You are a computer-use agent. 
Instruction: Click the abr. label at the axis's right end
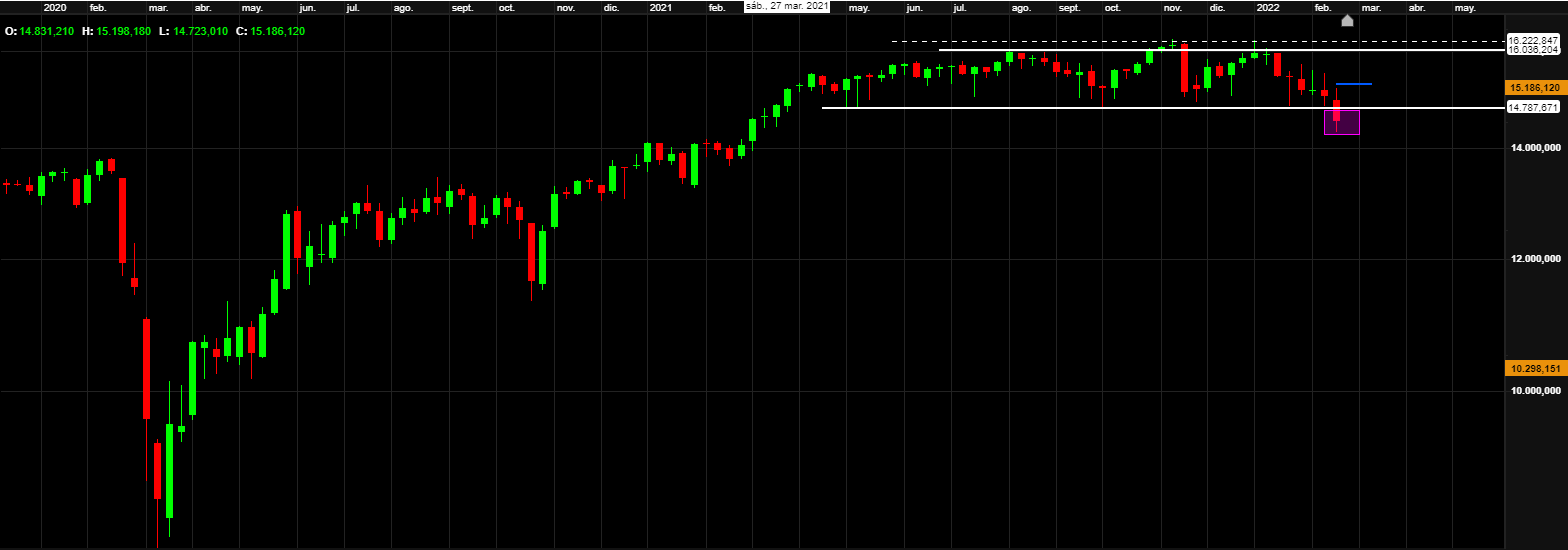[1417, 7]
